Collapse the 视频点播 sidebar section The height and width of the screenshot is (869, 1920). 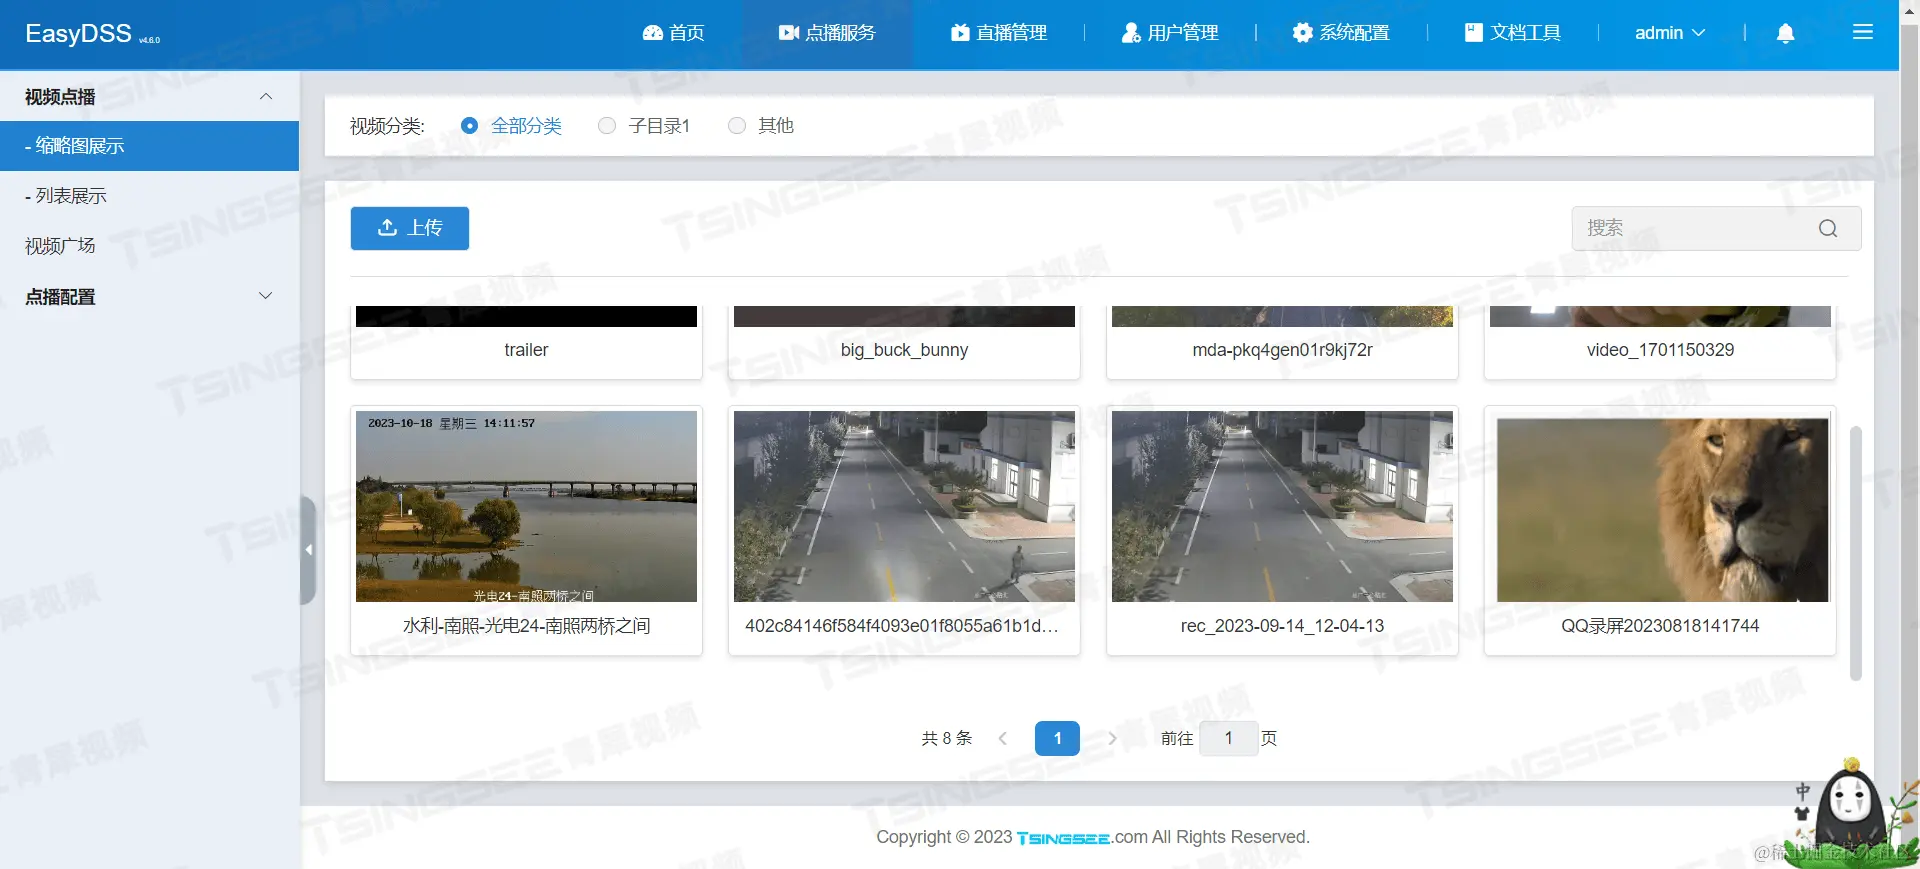(150, 96)
